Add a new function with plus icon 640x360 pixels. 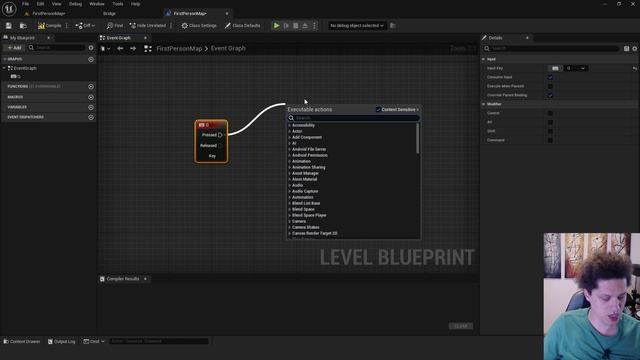point(91,87)
